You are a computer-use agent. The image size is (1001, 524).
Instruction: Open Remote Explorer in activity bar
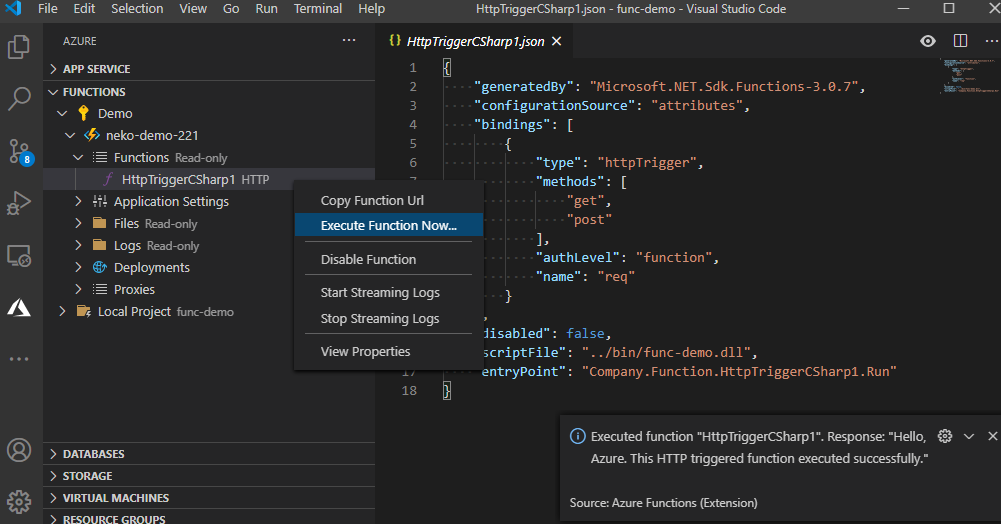click(19, 256)
